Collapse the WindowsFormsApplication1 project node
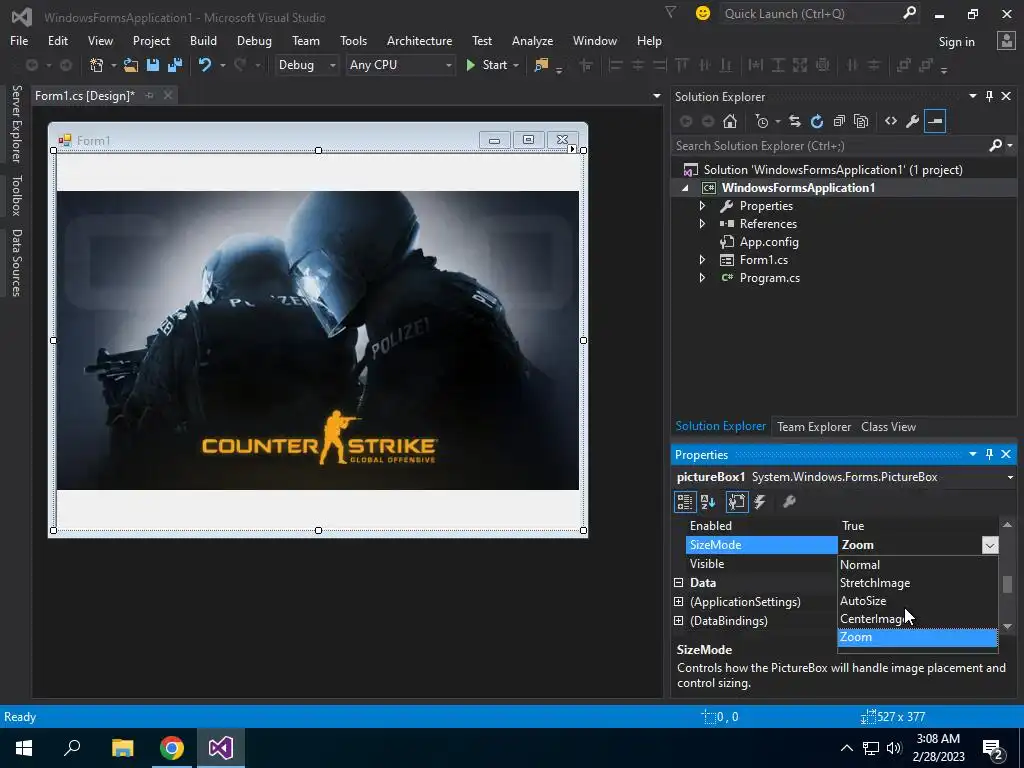Viewport: 1024px width, 768px height. 685,188
